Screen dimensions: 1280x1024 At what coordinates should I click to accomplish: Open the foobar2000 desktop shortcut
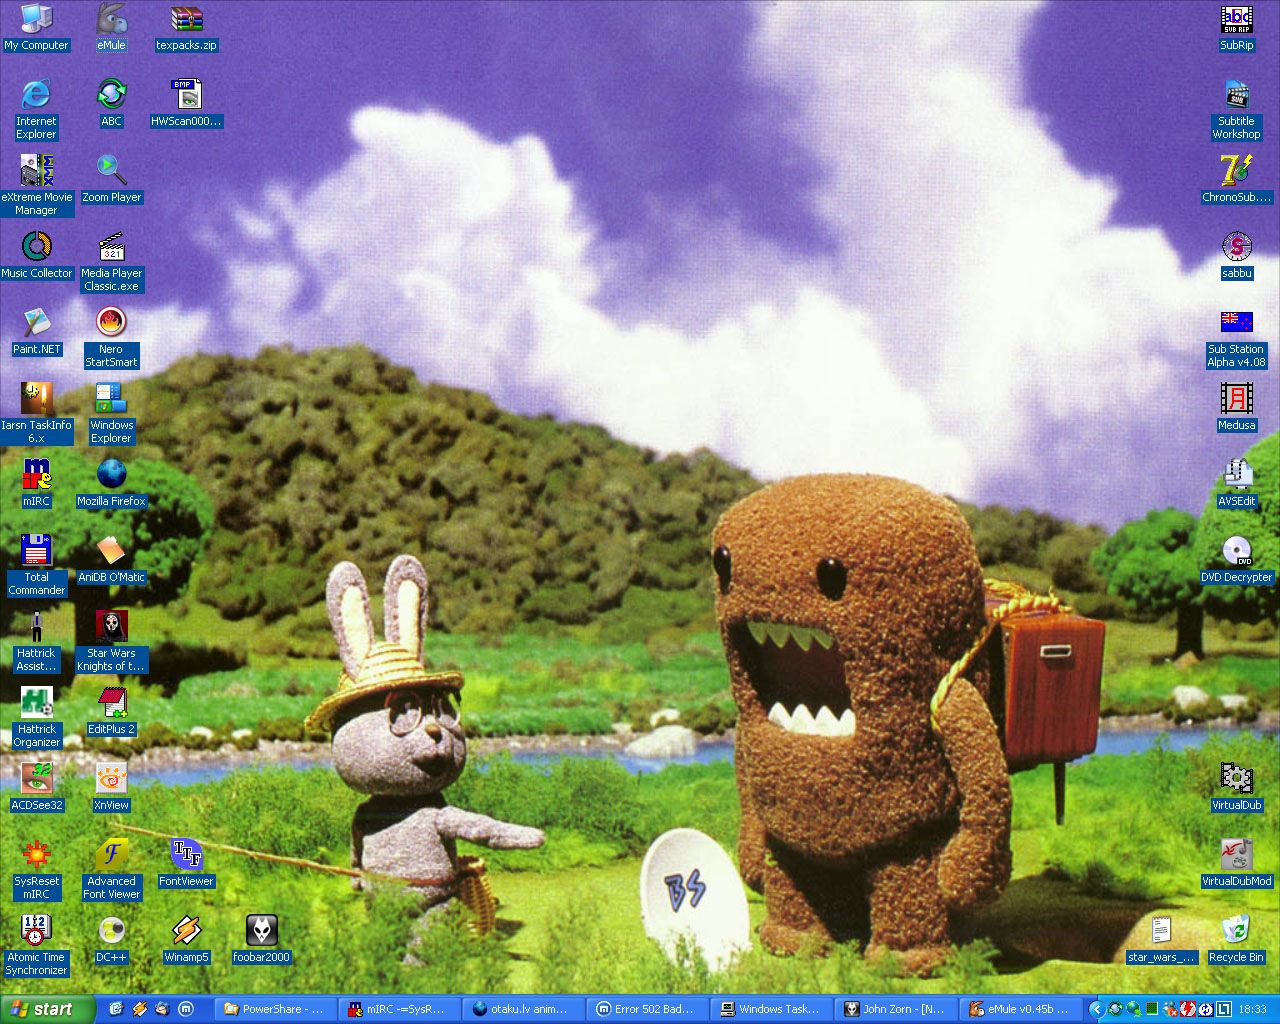(x=261, y=939)
